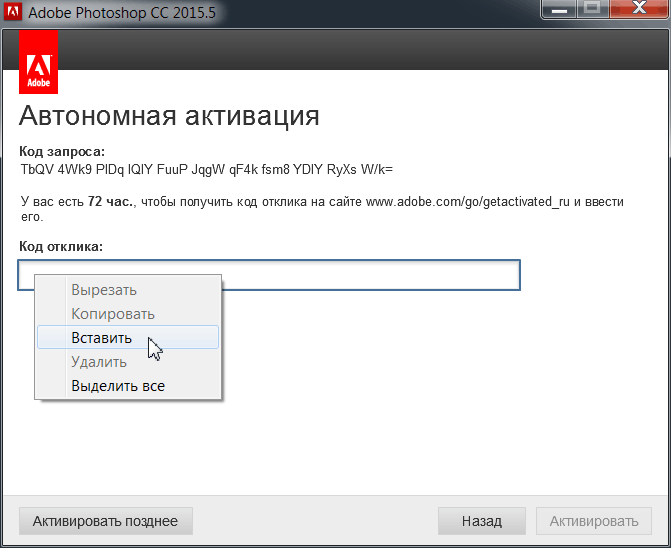671x548 pixels.
Task: Focus the Код отклика input field
Action: pos(269,275)
